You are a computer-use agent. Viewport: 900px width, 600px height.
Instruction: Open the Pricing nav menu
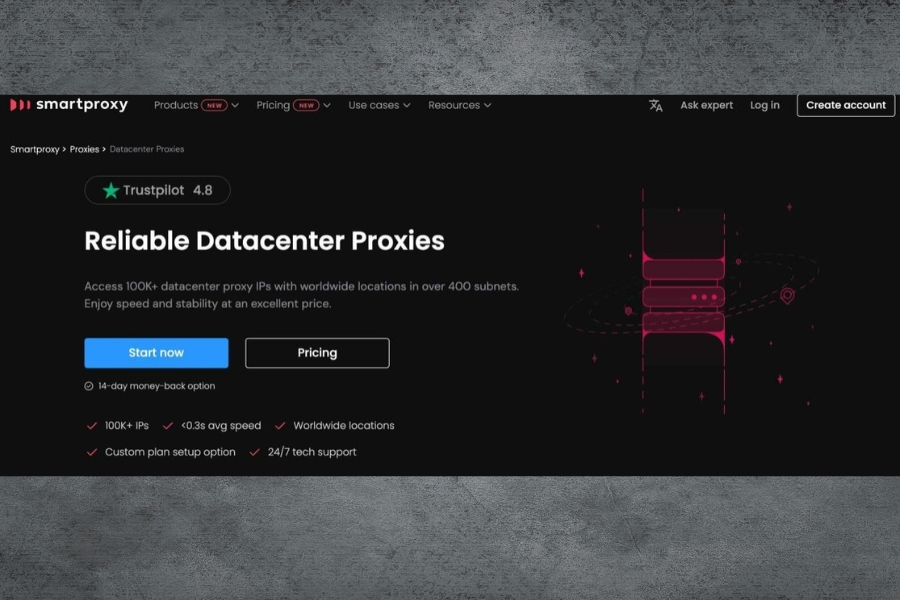click(x=273, y=105)
